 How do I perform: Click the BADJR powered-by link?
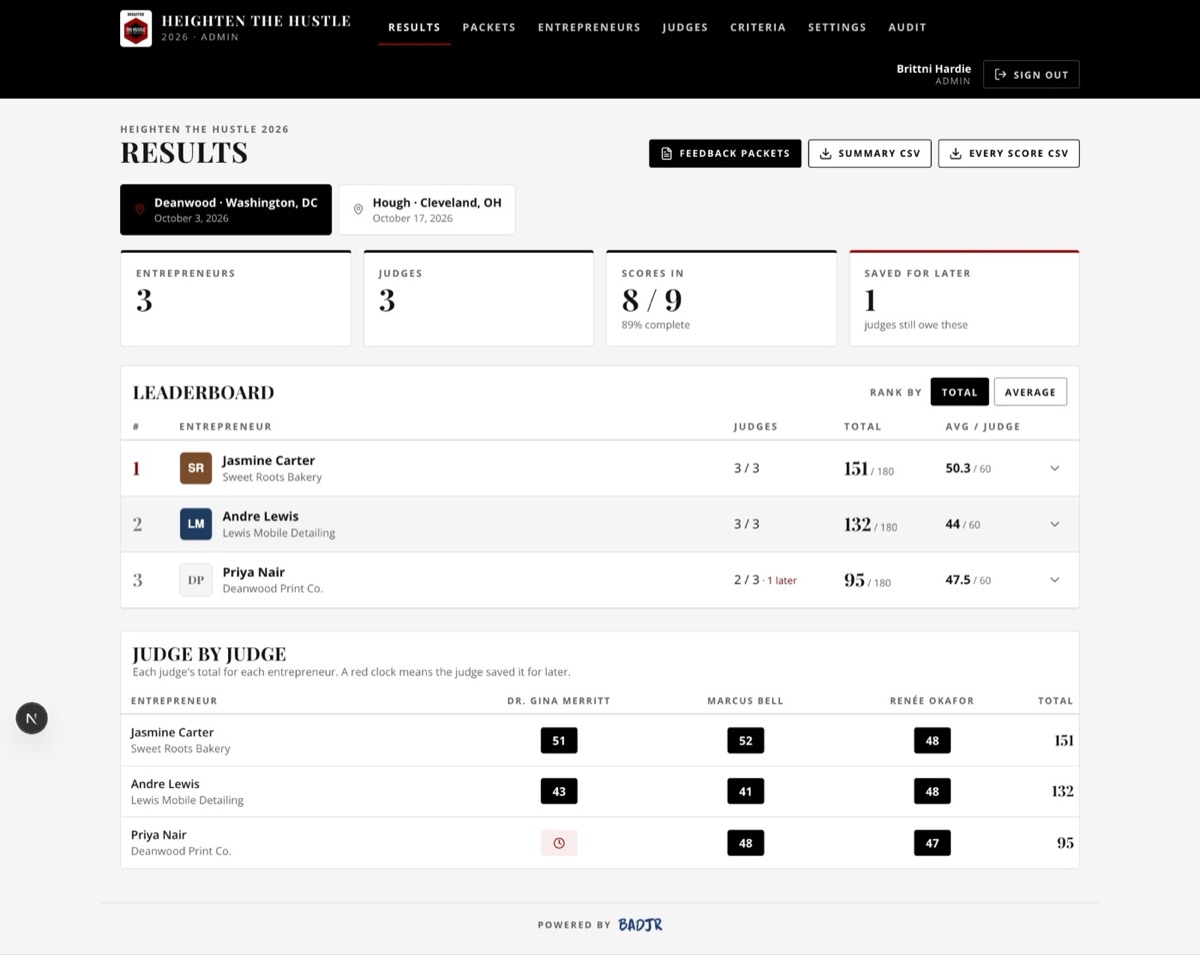point(640,925)
